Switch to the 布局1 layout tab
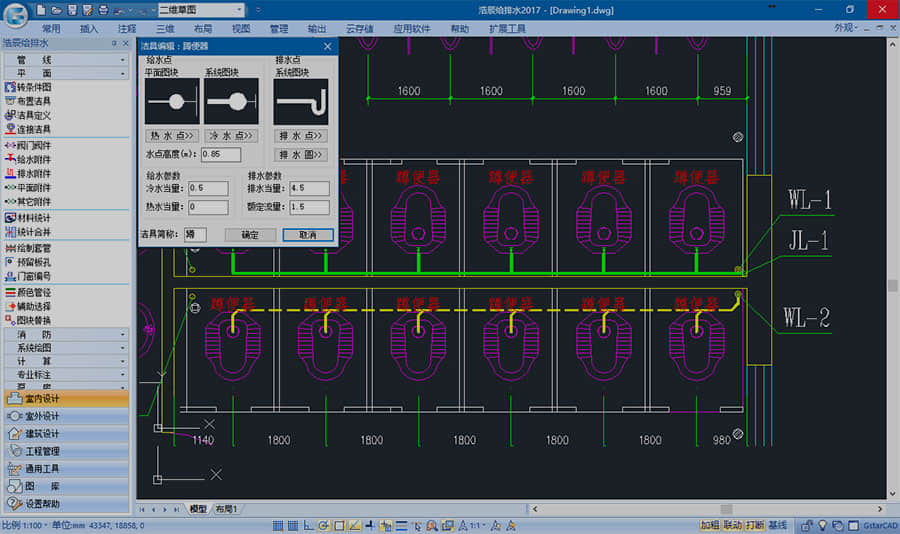The width and height of the screenshot is (900, 534). [226, 509]
